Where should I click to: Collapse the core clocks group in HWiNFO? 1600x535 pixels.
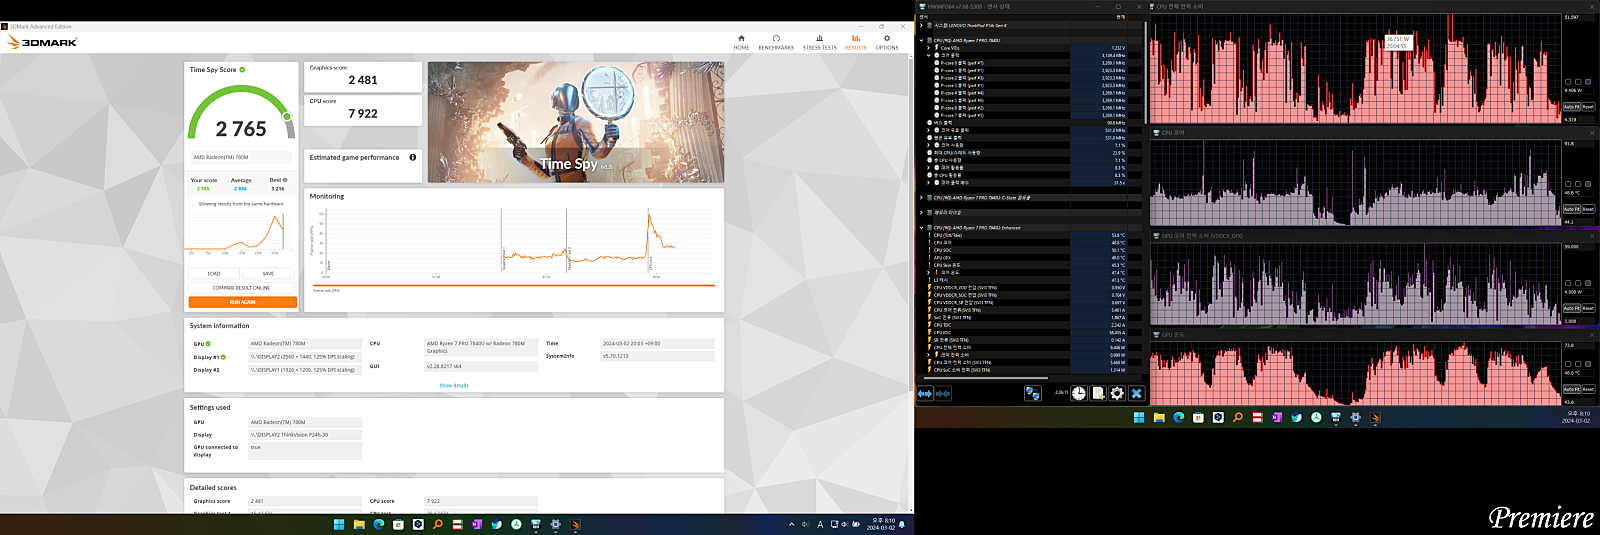click(x=929, y=55)
